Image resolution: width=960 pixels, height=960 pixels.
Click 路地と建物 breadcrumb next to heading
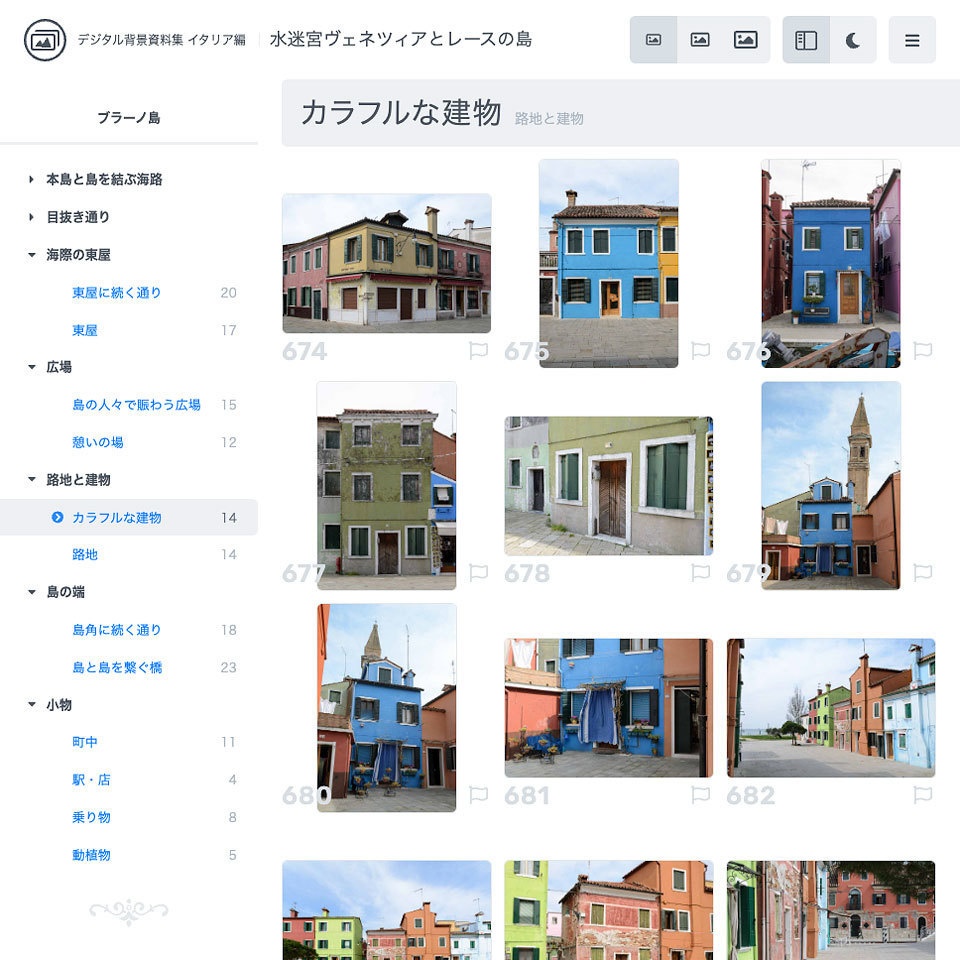(549, 119)
